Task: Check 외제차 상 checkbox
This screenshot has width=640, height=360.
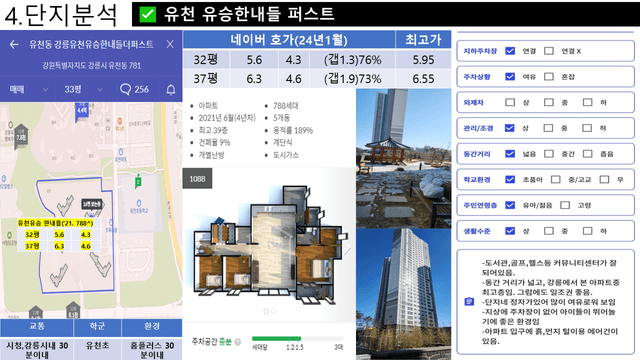Action: 510,102
